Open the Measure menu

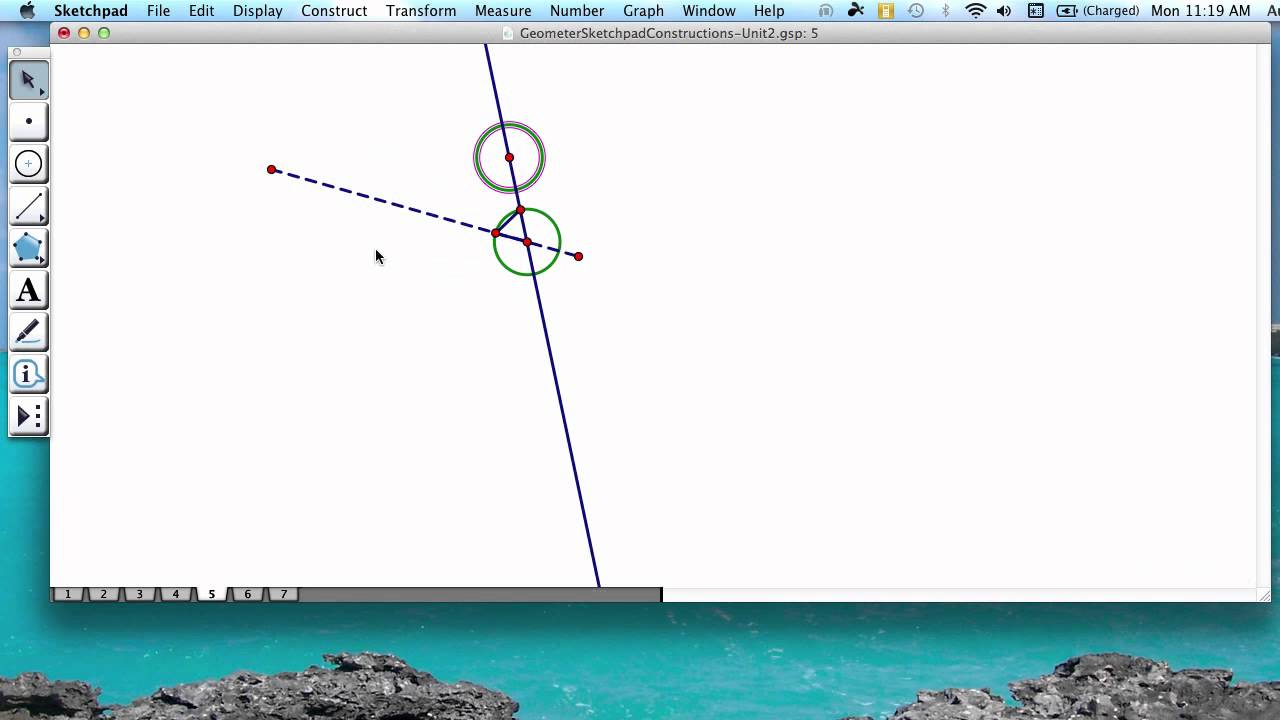[x=503, y=11]
